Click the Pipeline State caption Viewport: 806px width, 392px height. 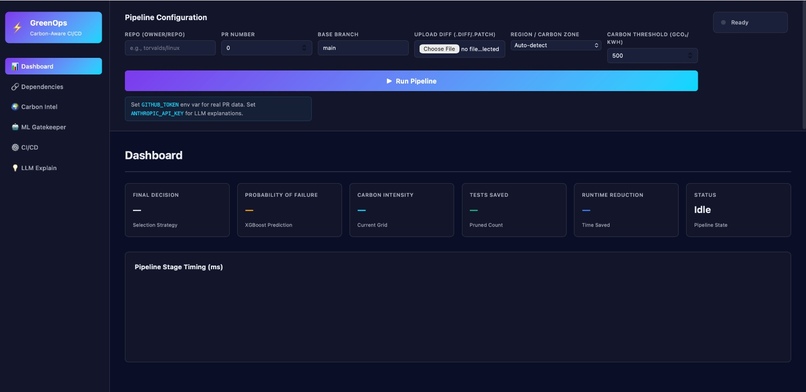(x=712, y=225)
